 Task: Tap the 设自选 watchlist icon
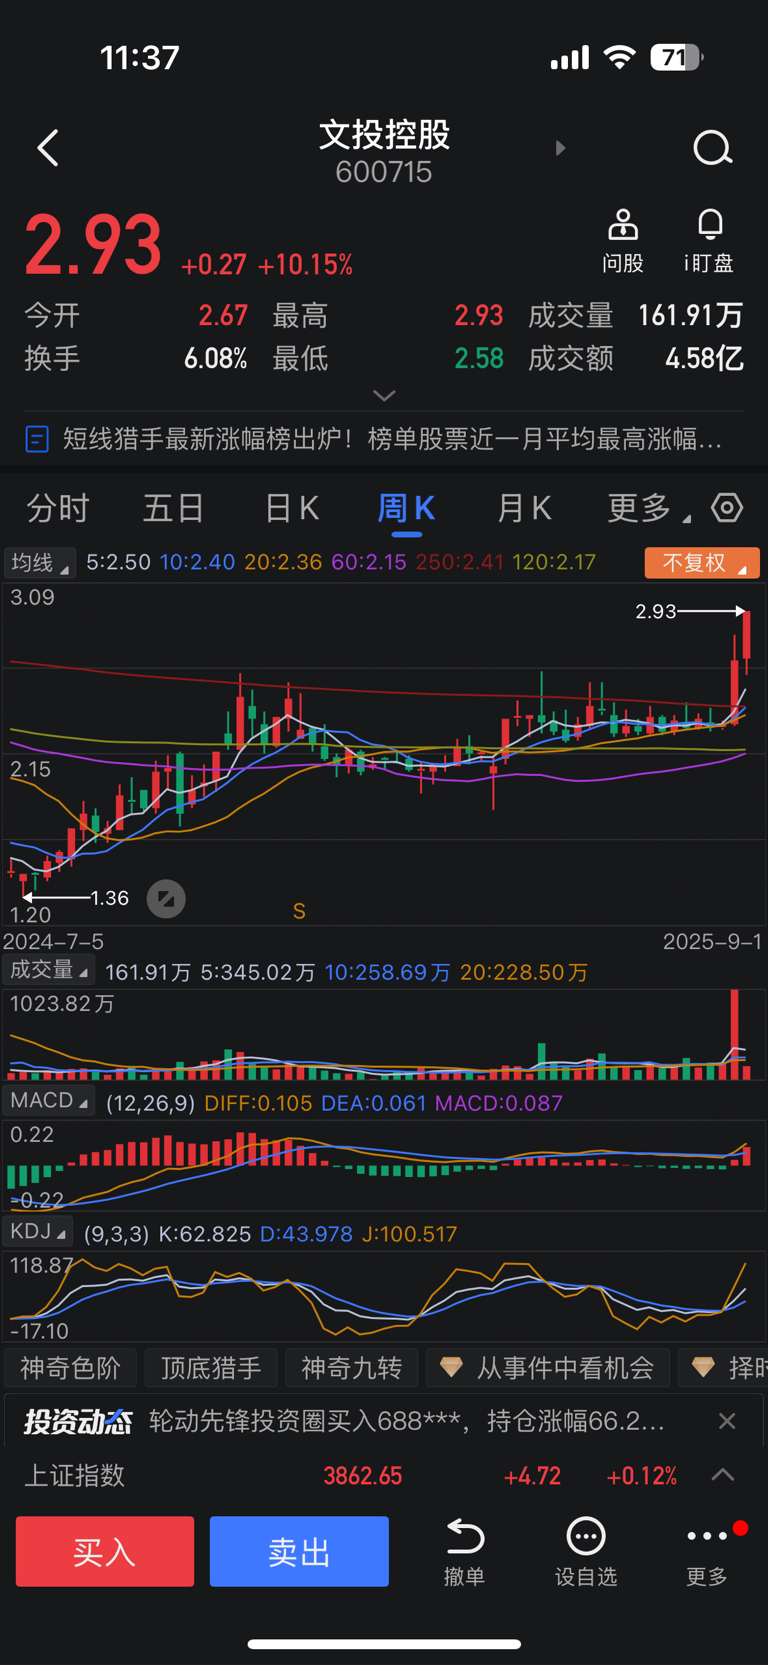586,1536
